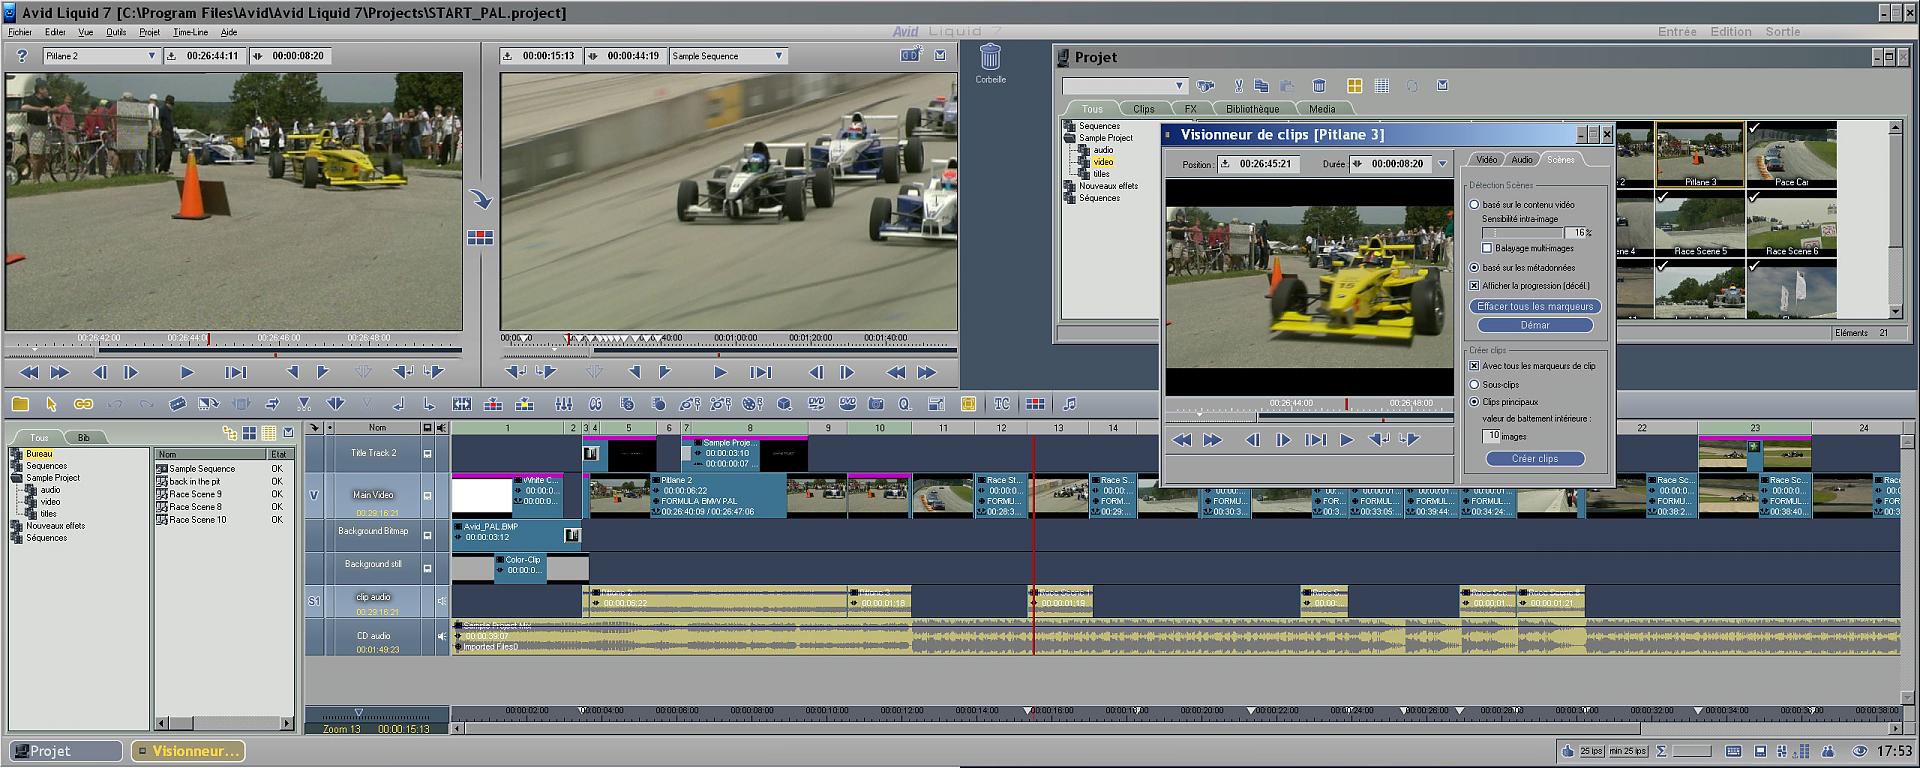This screenshot has height=768, width=1920.
Task: Click the camera snapshot icon in toolbar
Action: [x=876, y=404]
